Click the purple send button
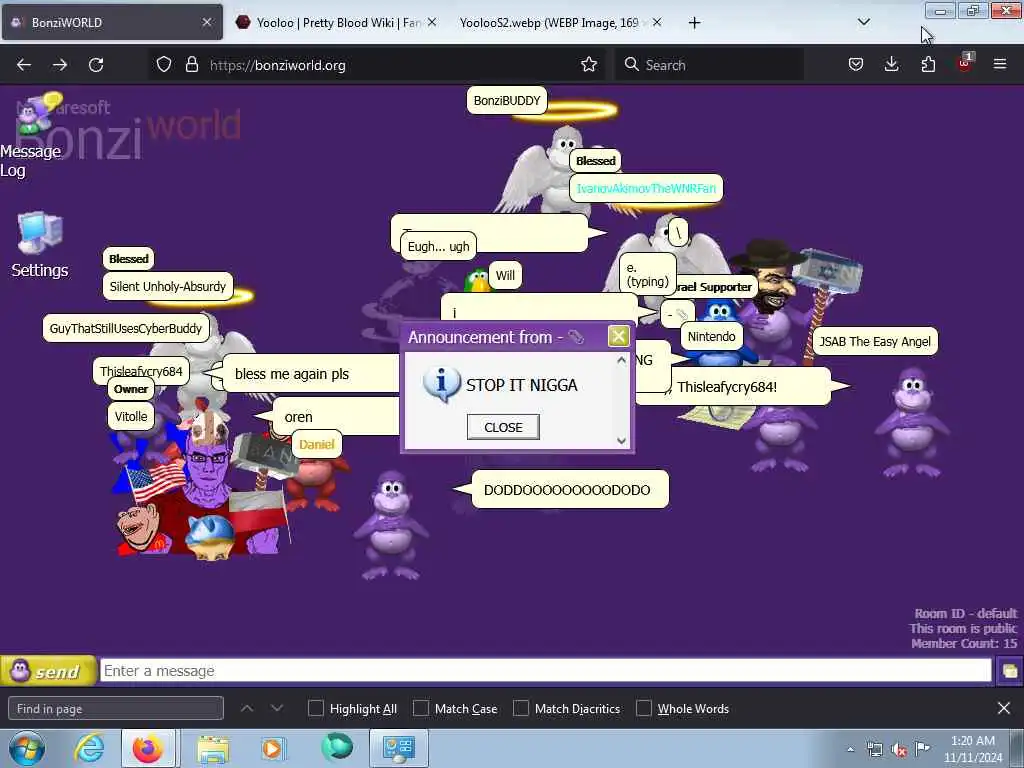 click(48, 671)
